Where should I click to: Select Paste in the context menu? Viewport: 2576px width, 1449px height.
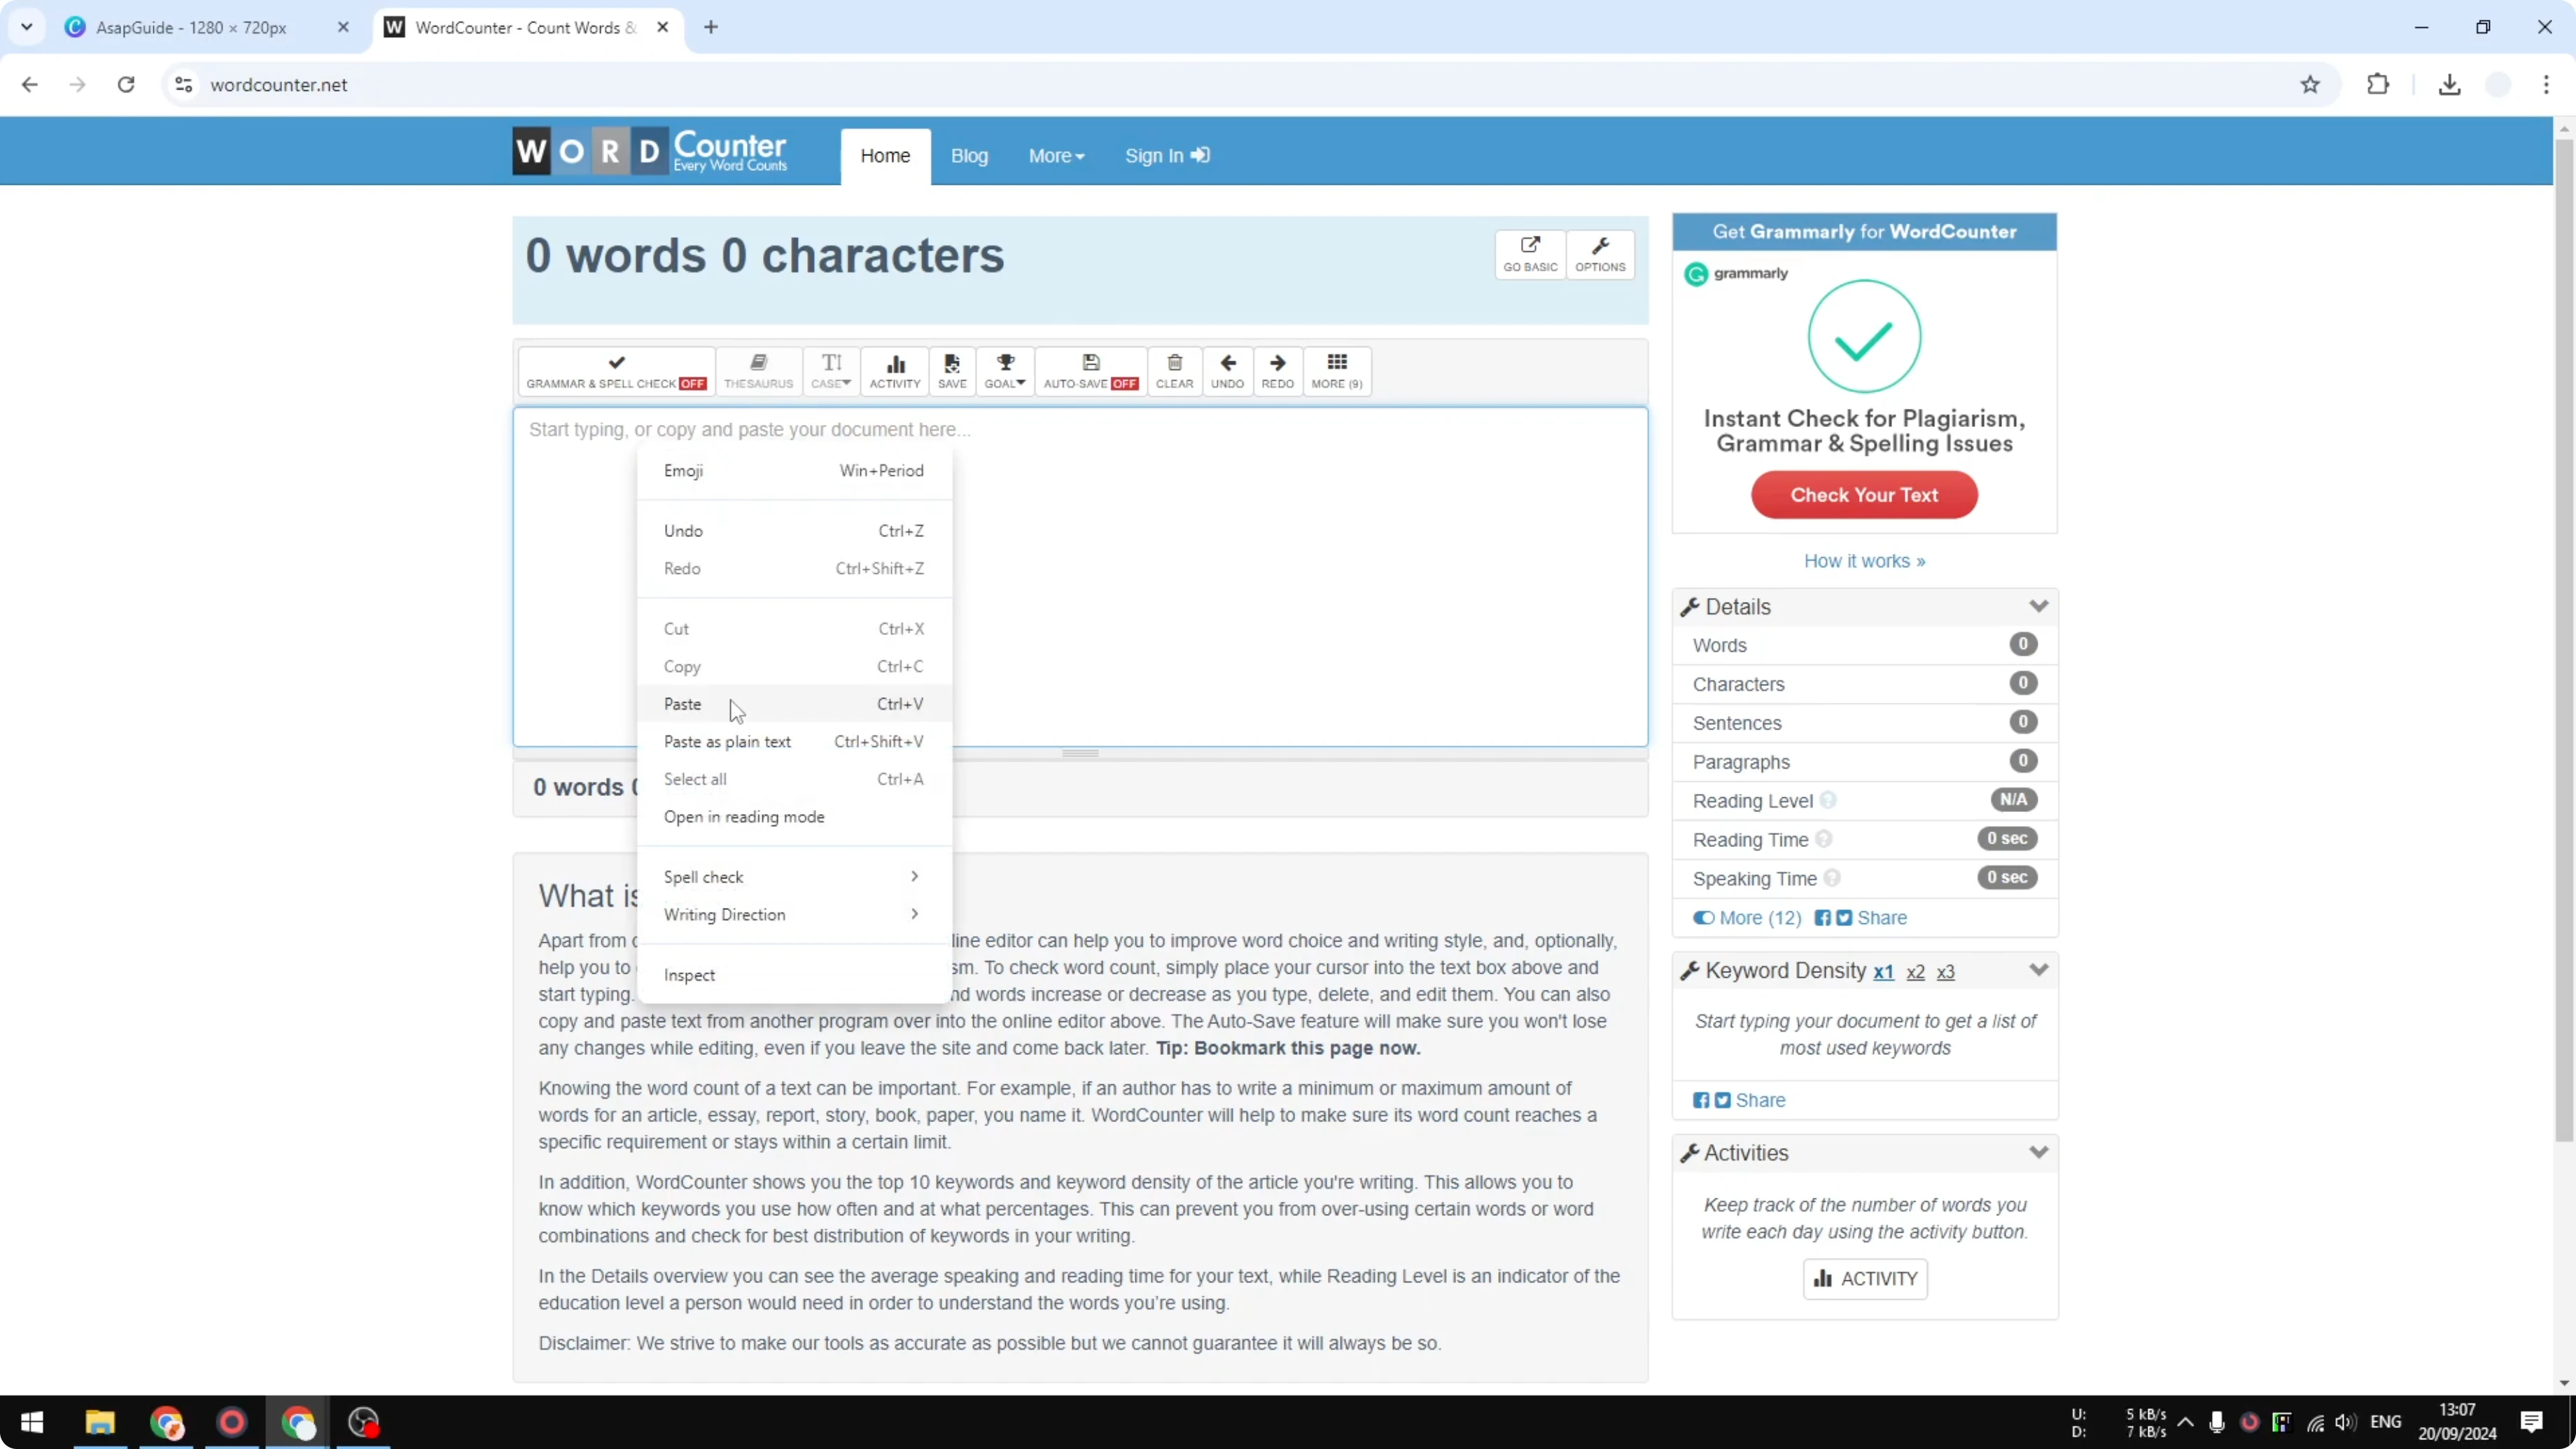click(794, 704)
